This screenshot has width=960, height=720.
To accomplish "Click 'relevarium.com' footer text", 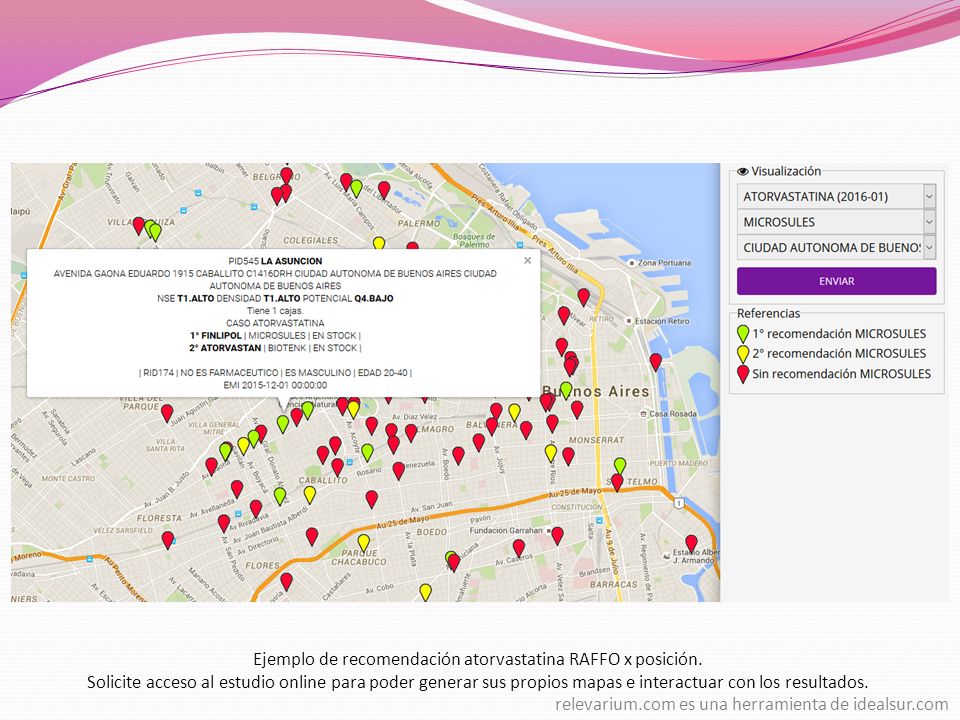I will (x=615, y=705).
